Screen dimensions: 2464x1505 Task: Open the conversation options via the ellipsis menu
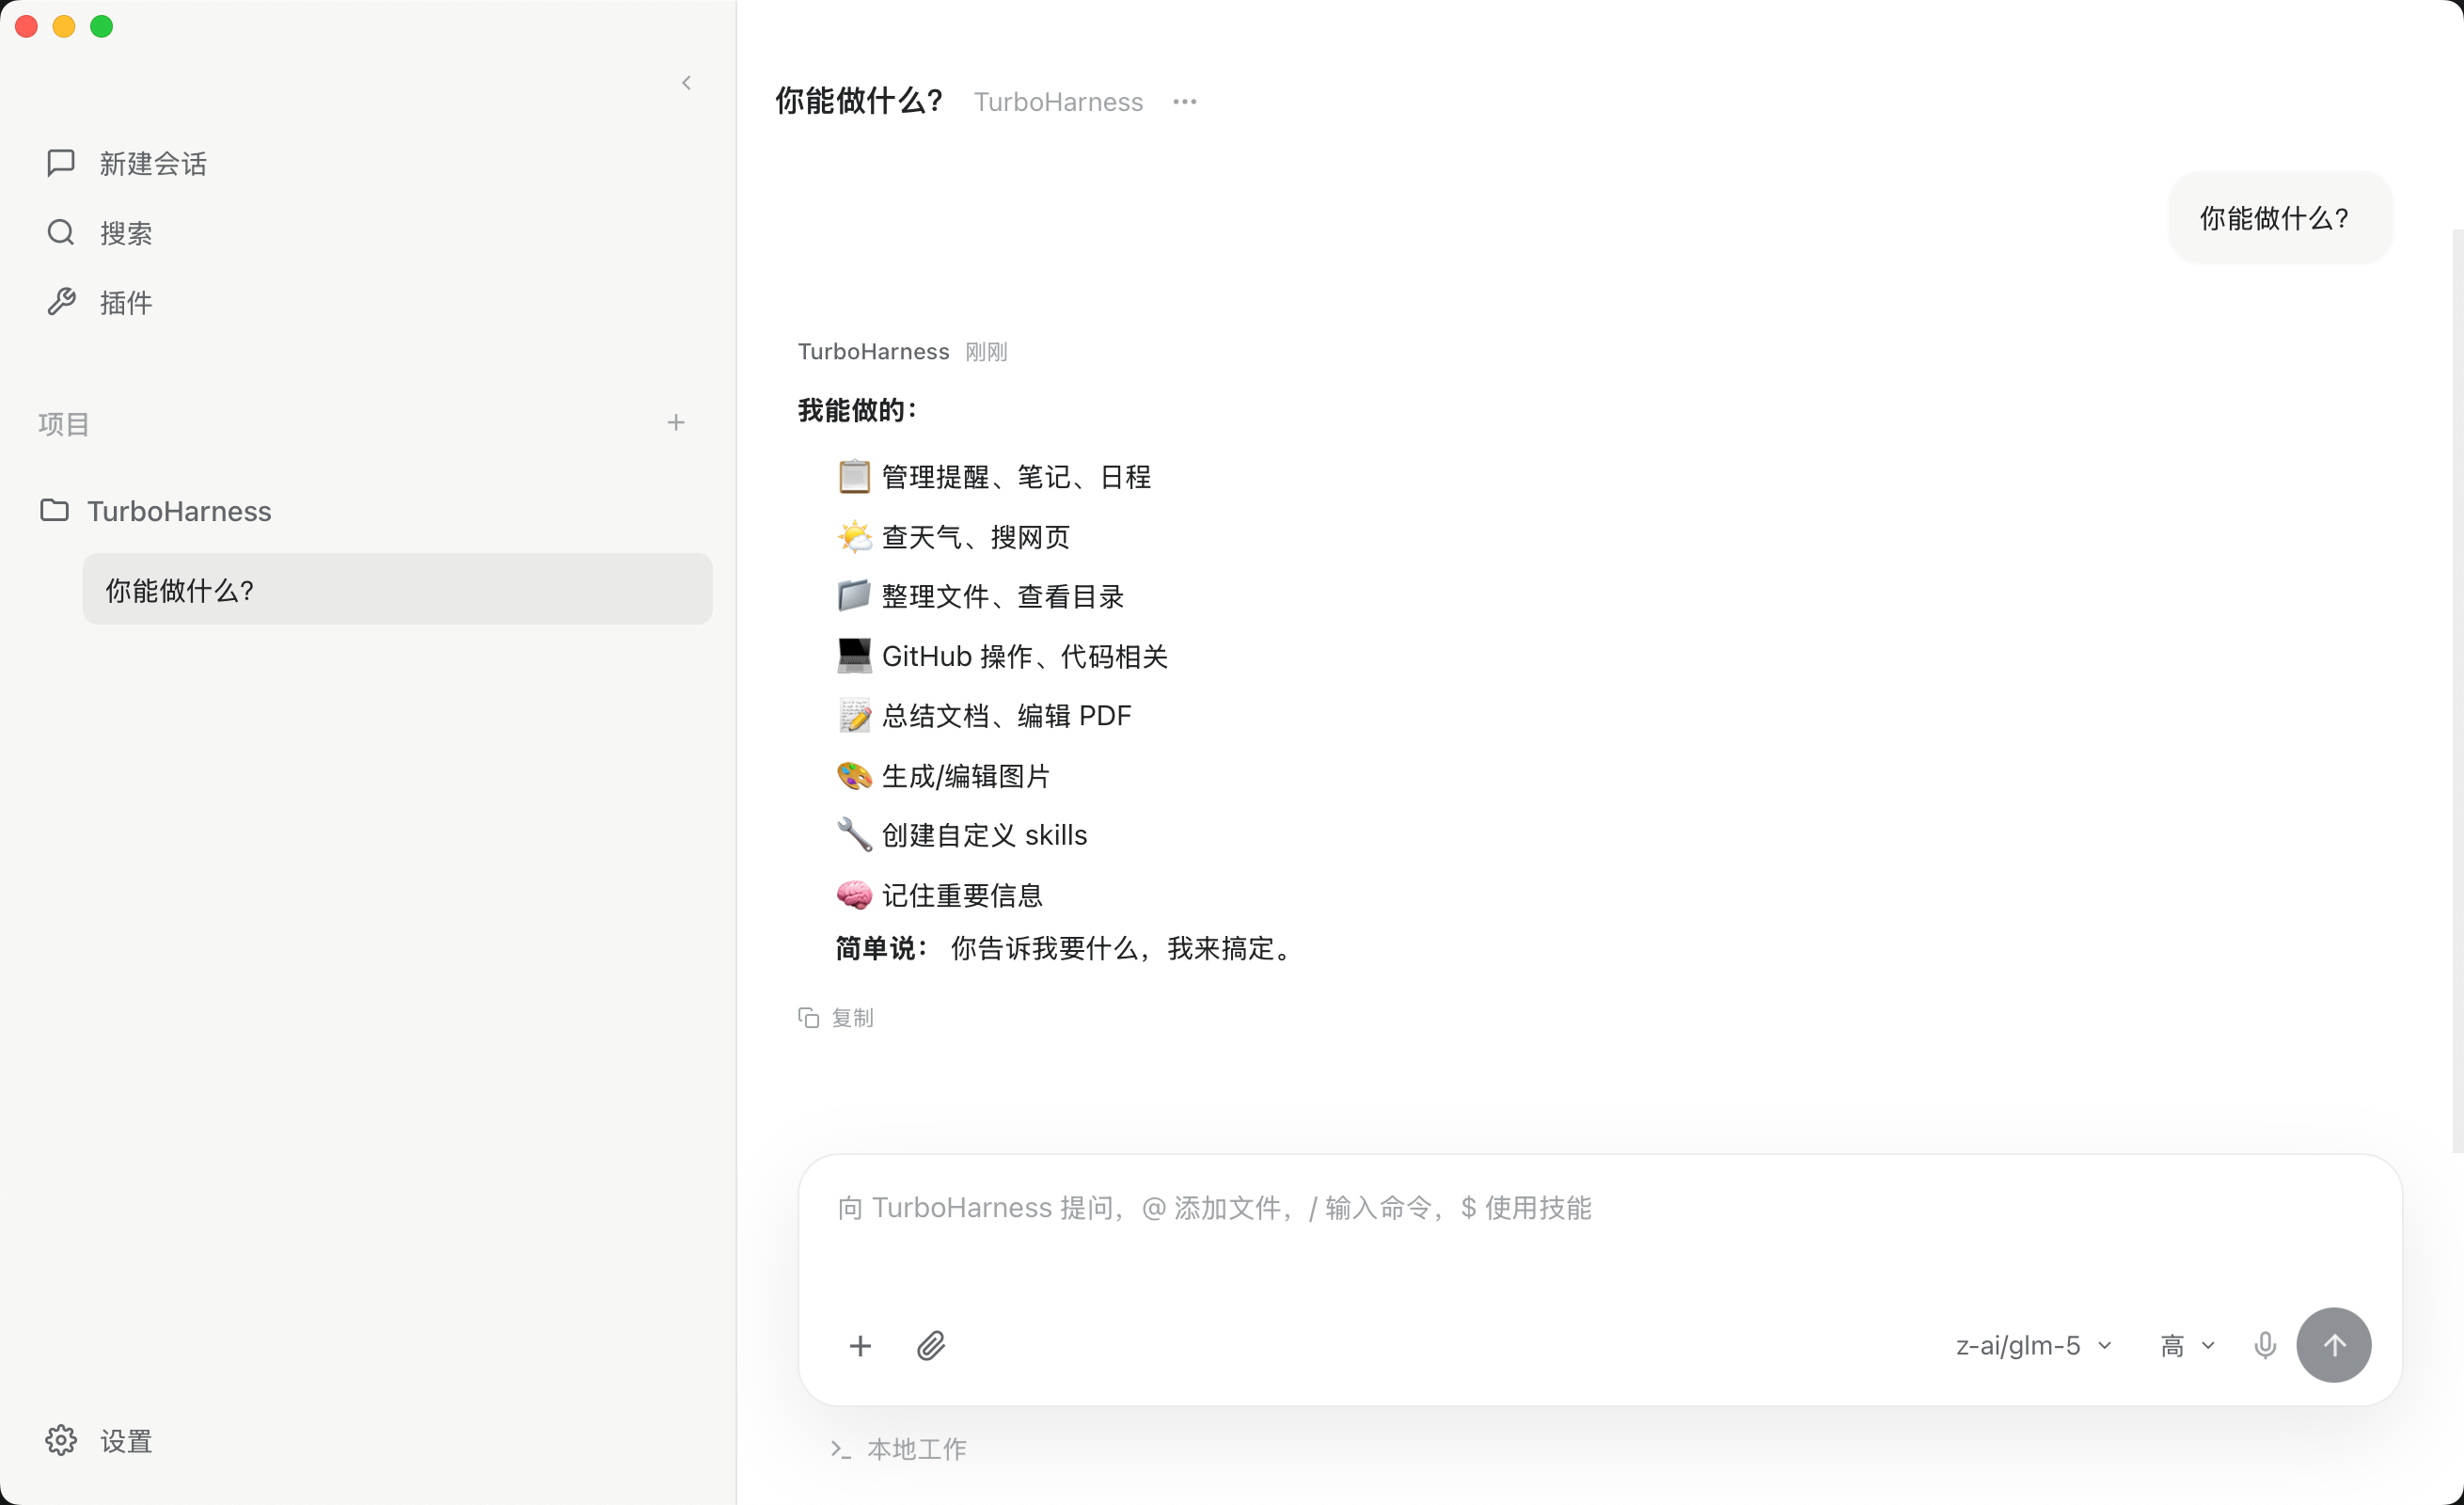click(1185, 101)
